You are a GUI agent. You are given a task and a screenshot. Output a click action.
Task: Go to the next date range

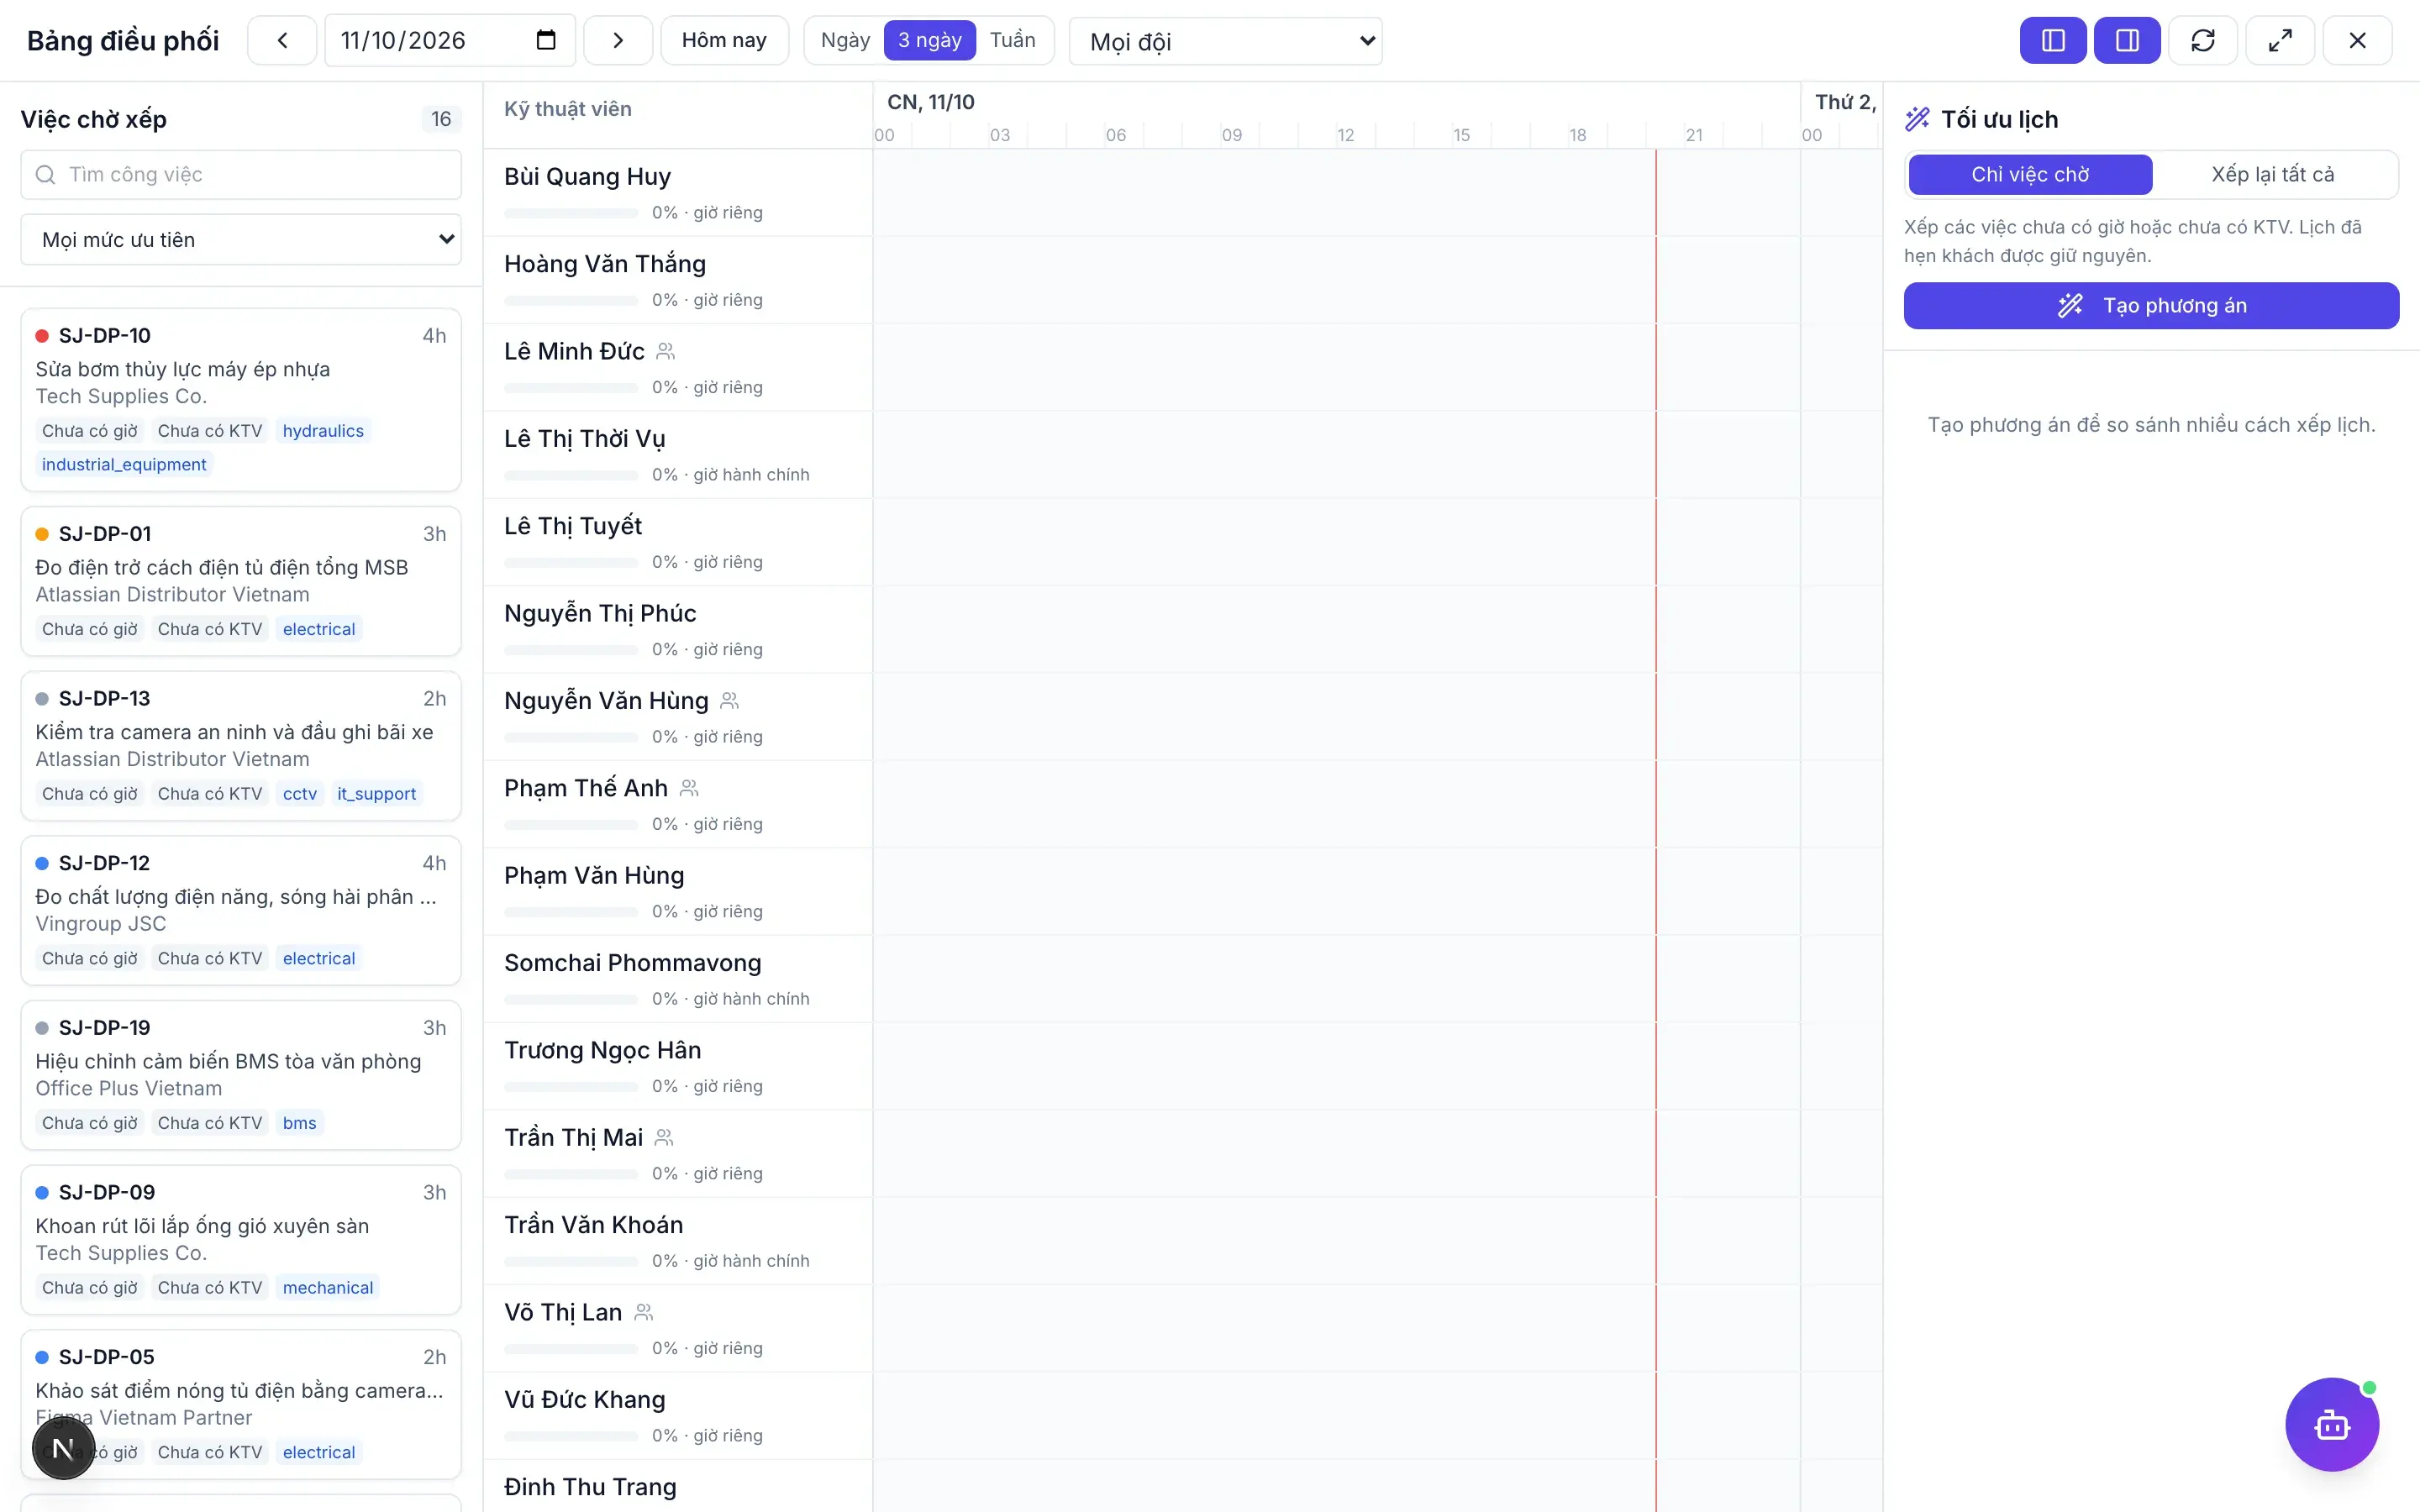618,40
